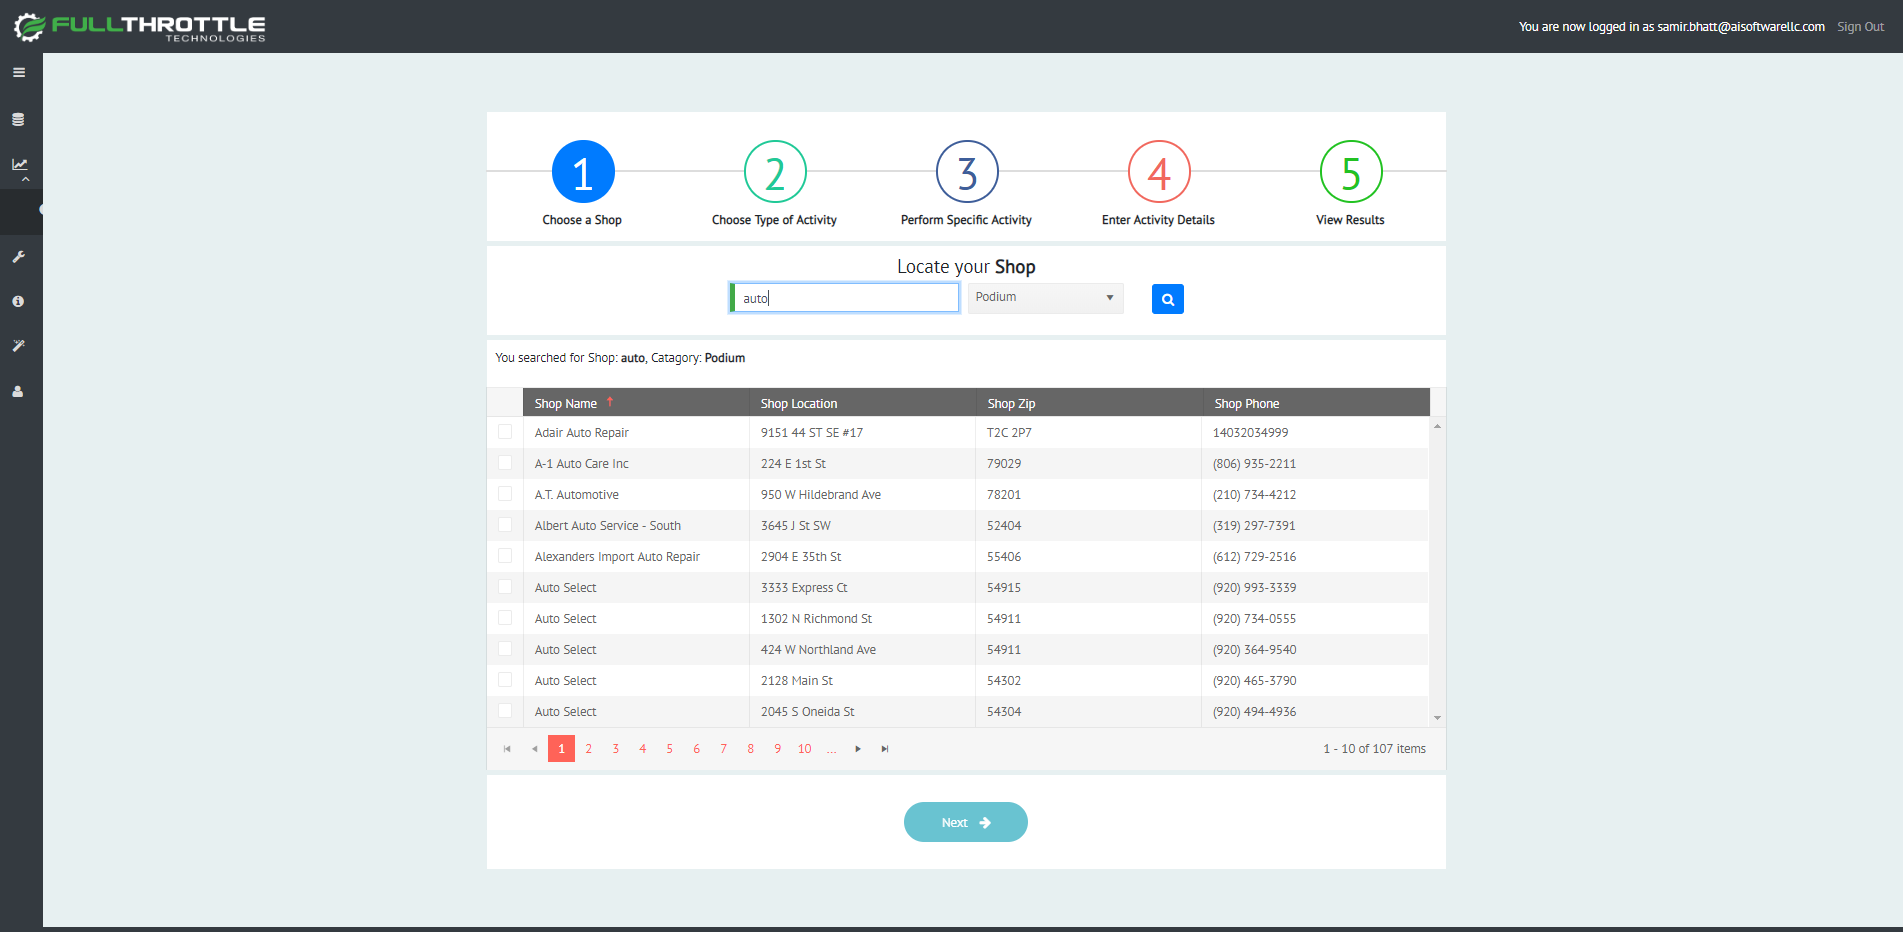Click the FullThrottle Technologies logo
Viewport: 1903px width, 932px height.
(140, 27)
